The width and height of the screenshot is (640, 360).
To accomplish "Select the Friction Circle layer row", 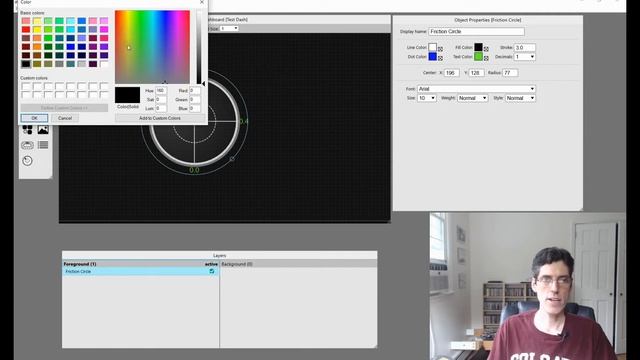I will click(140, 271).
